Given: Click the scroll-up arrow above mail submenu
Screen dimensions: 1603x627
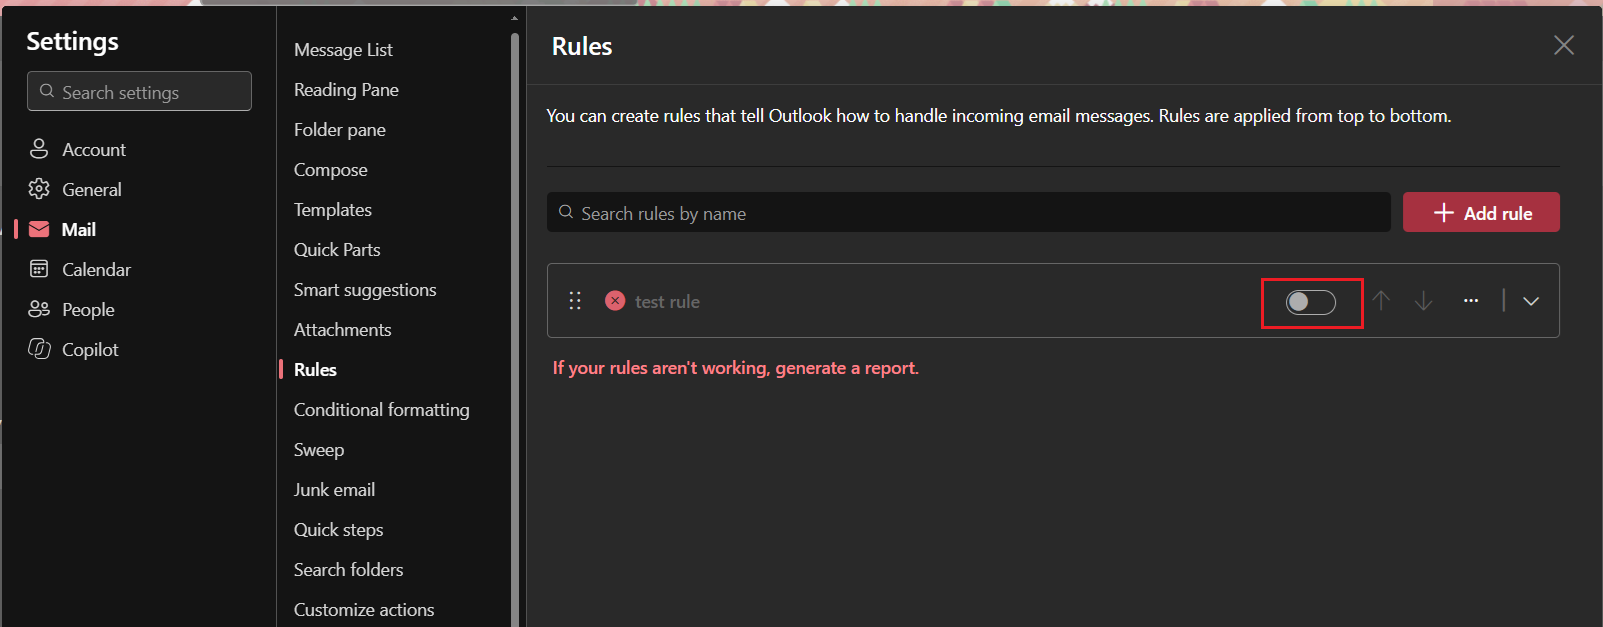Looking at the screenshot, I should [515, 18].
